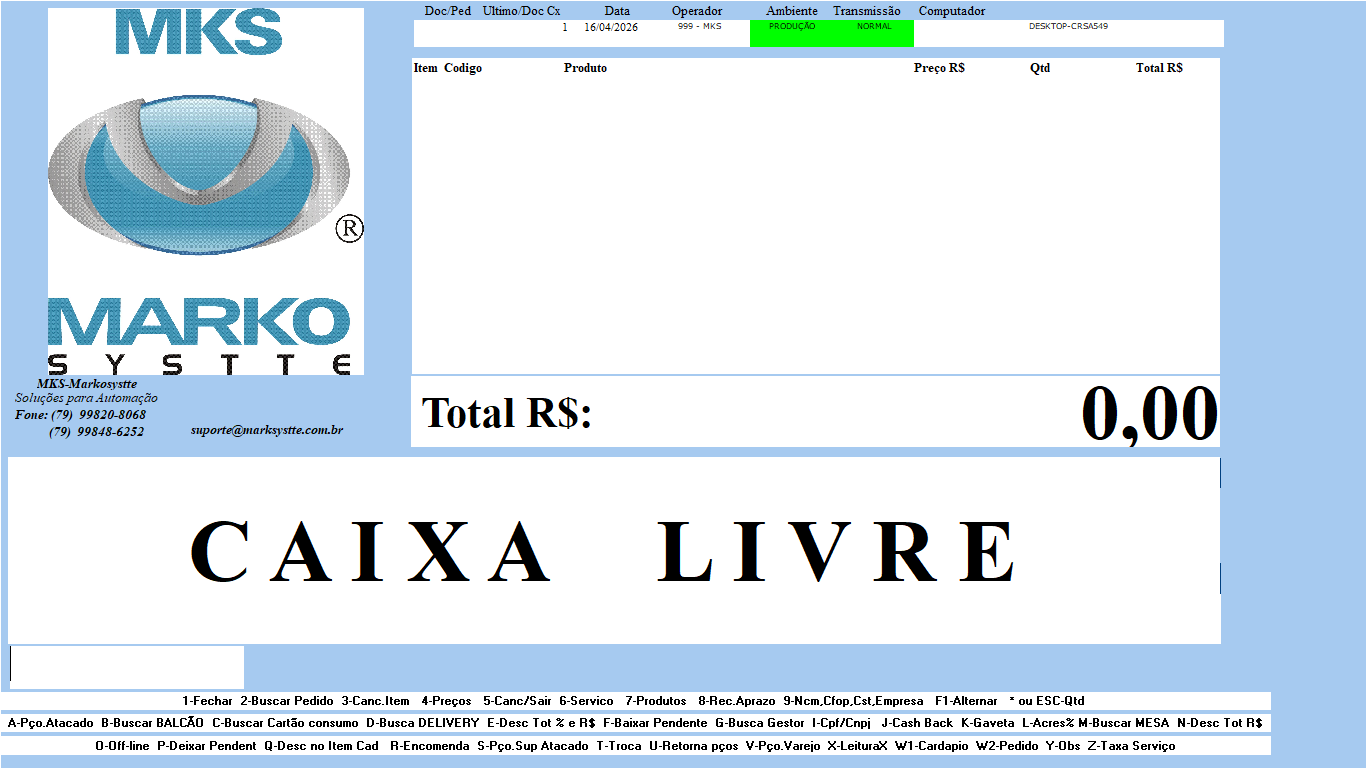
Task: Click the command input field below CAIXA LIVRE
Action: coord(127,667)
